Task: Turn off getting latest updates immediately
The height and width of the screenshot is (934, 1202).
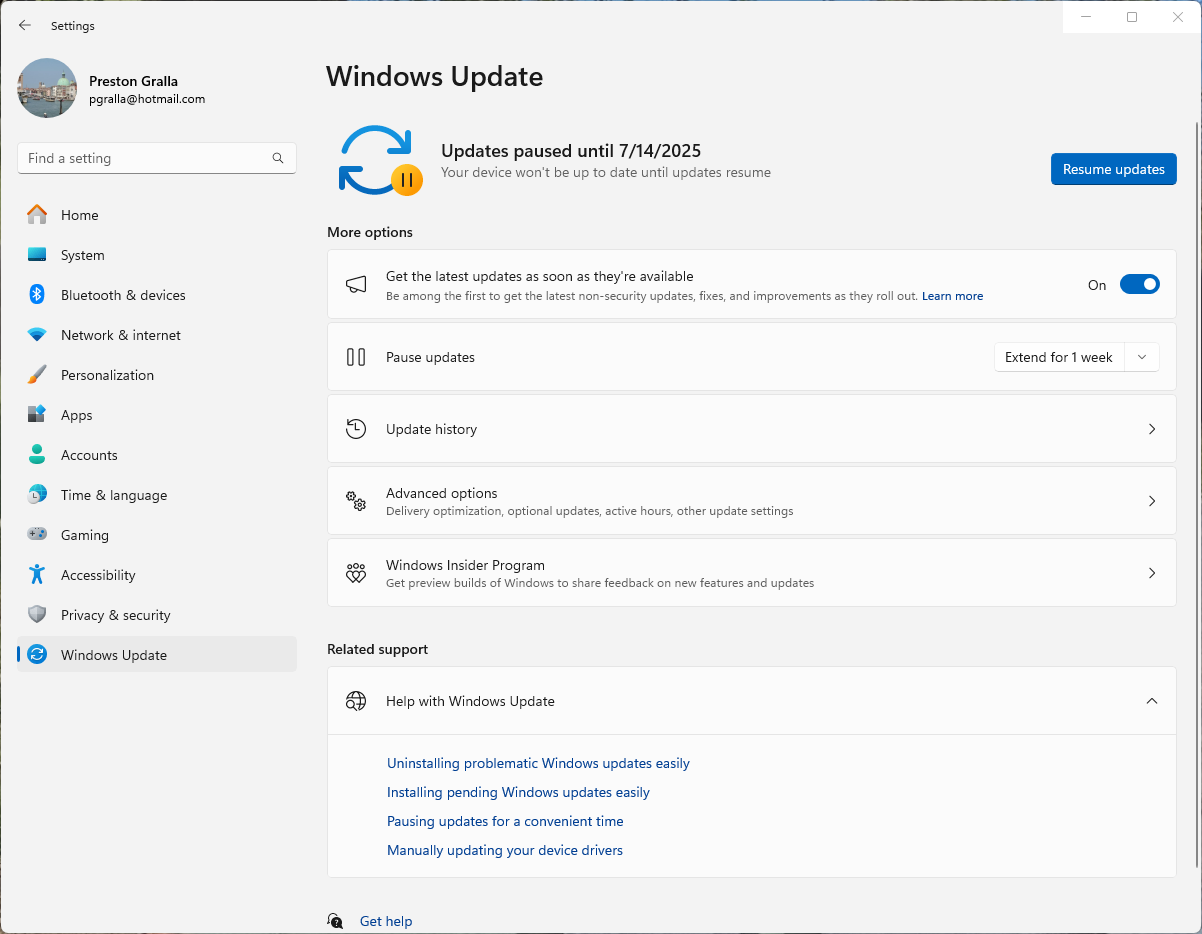Action: (x=1139, y=284)
